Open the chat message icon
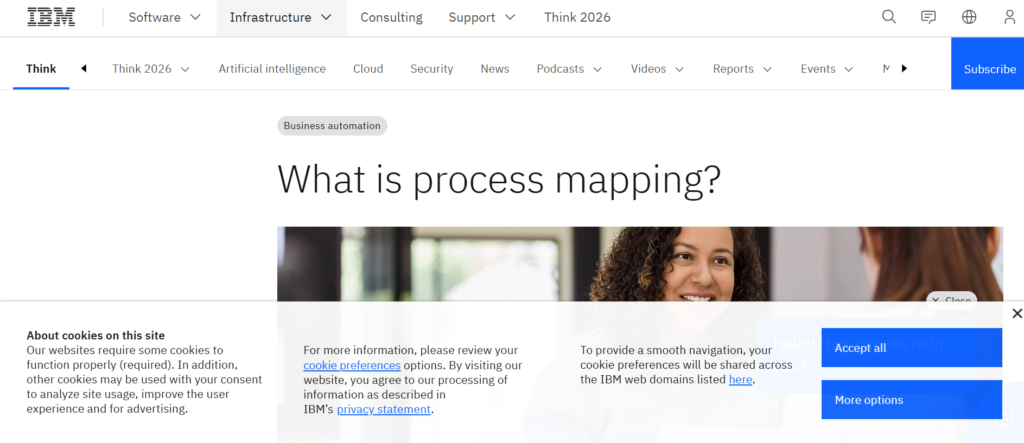 tap(928, 17)
